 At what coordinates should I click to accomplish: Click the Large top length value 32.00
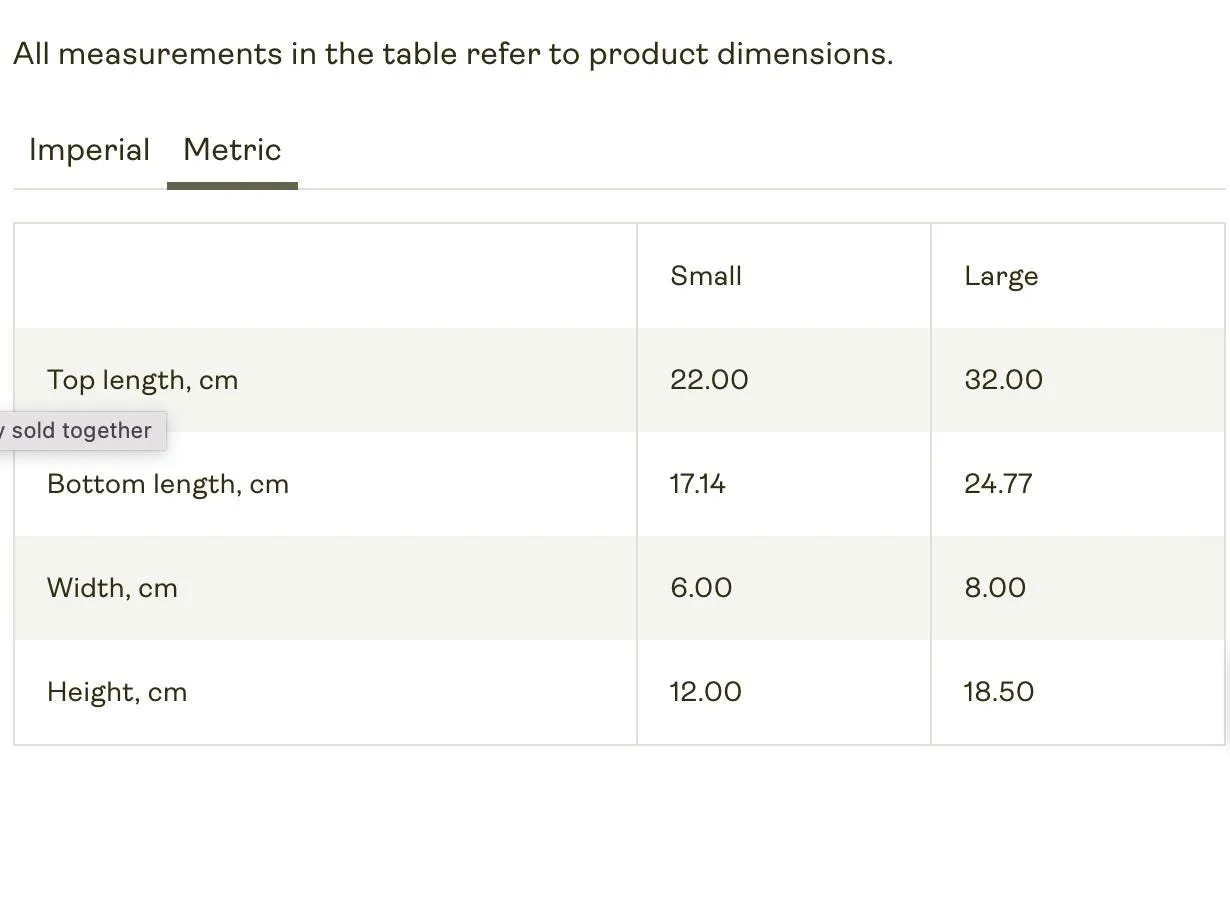1003,380
